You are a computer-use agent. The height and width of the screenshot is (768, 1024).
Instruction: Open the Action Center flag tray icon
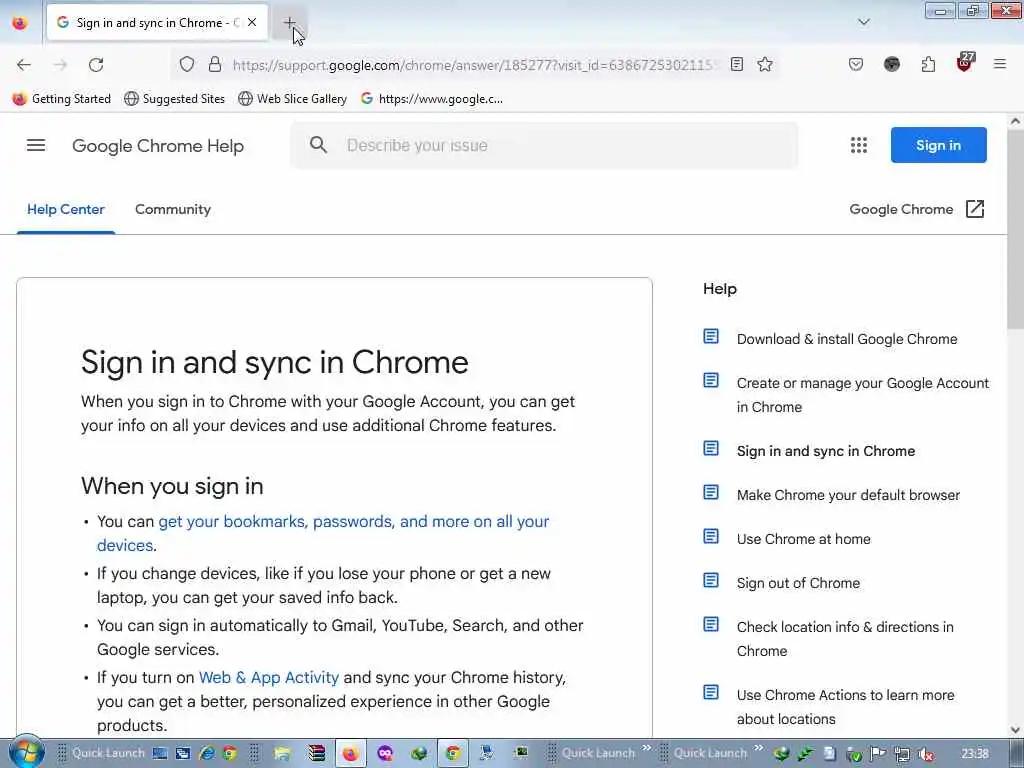coord(878,754)
